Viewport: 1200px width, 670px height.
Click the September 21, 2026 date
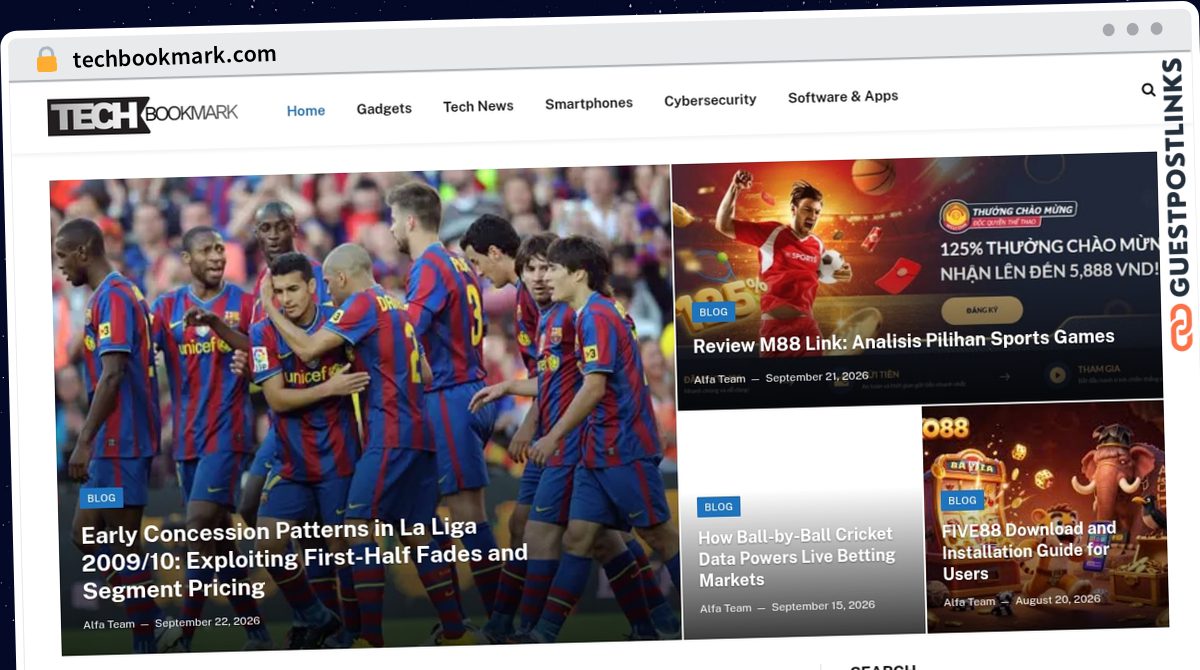click(817, 377)
